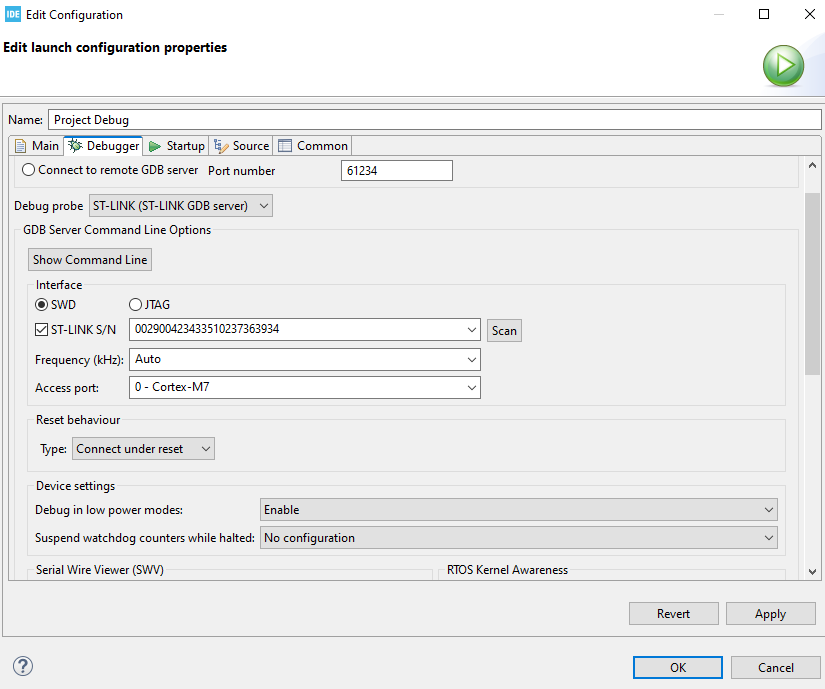Click the icon on the Main tab

point(21,144)
